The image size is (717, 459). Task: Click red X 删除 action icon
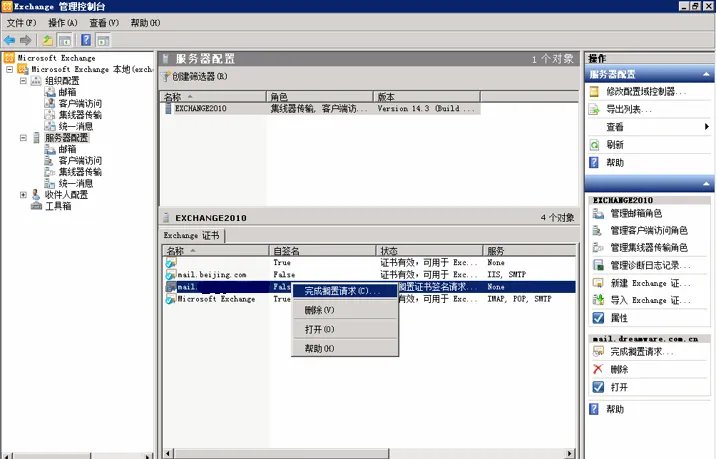(x=598, y=369)
